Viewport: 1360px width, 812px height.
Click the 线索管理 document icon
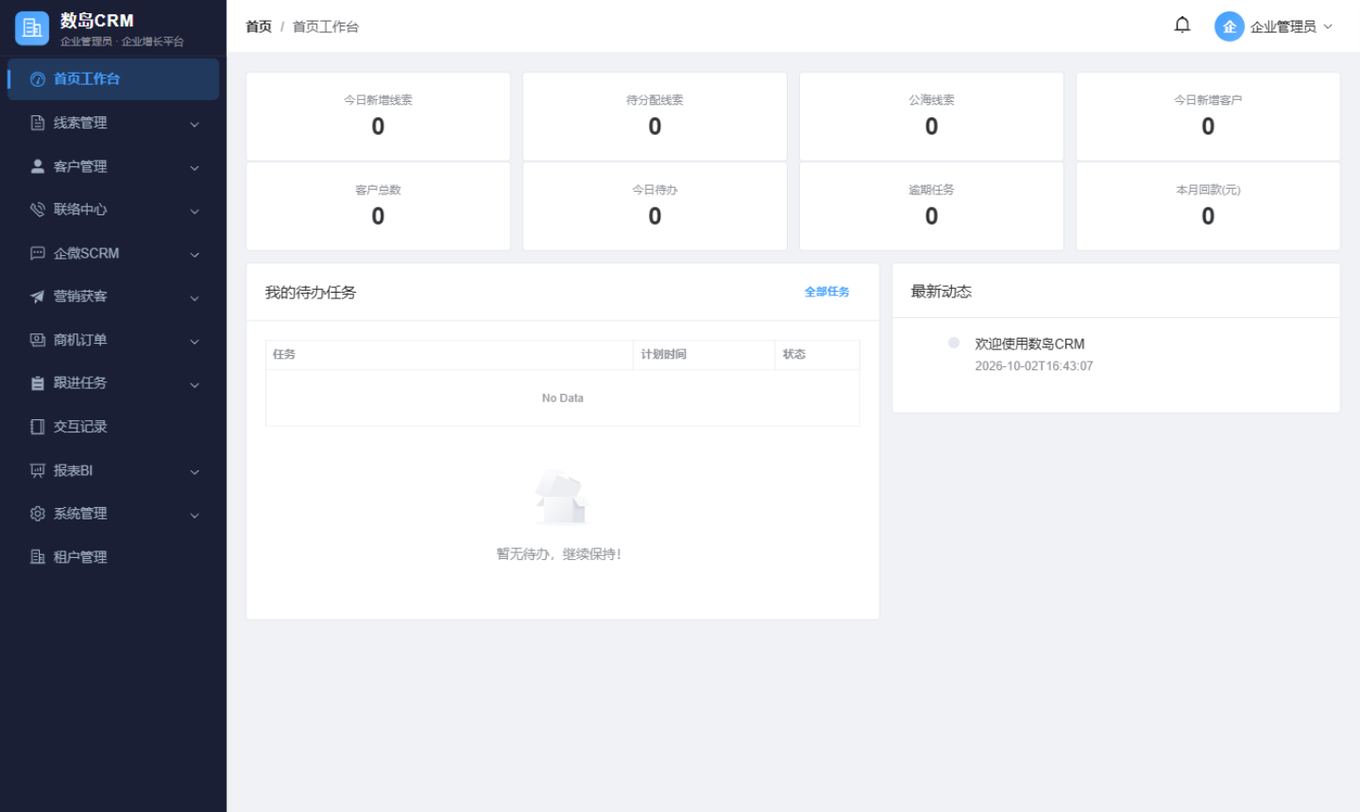38,123
